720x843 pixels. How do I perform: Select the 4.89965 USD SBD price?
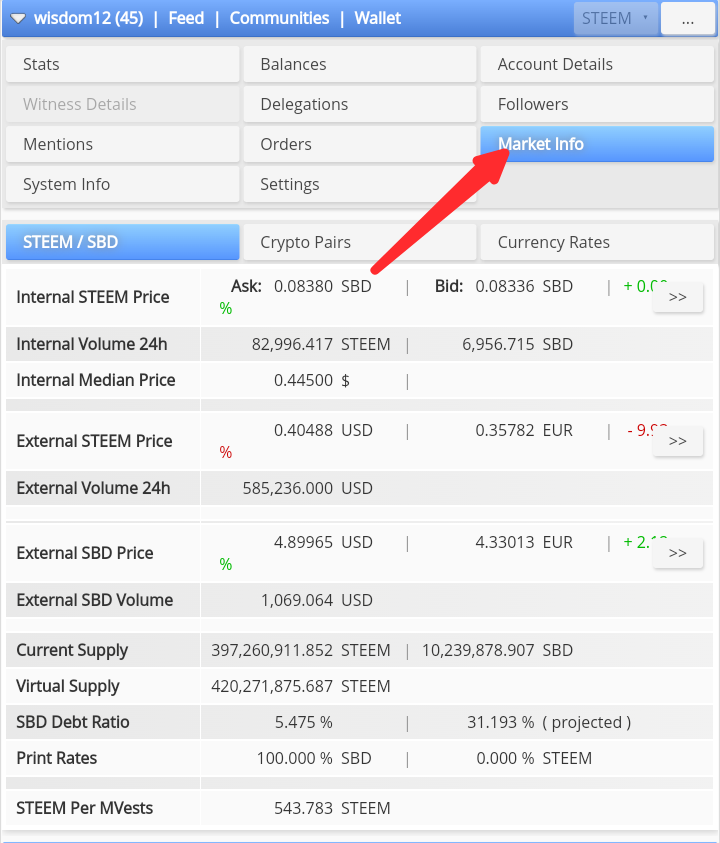pyautogui.click(x=323, y=542)
